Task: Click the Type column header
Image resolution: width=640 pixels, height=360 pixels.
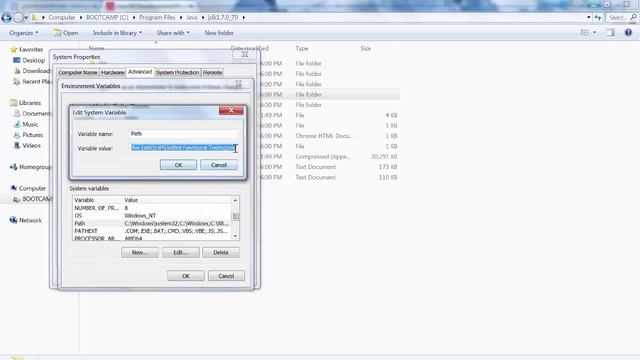Action: pyautogui.click(x=302, y=48)
